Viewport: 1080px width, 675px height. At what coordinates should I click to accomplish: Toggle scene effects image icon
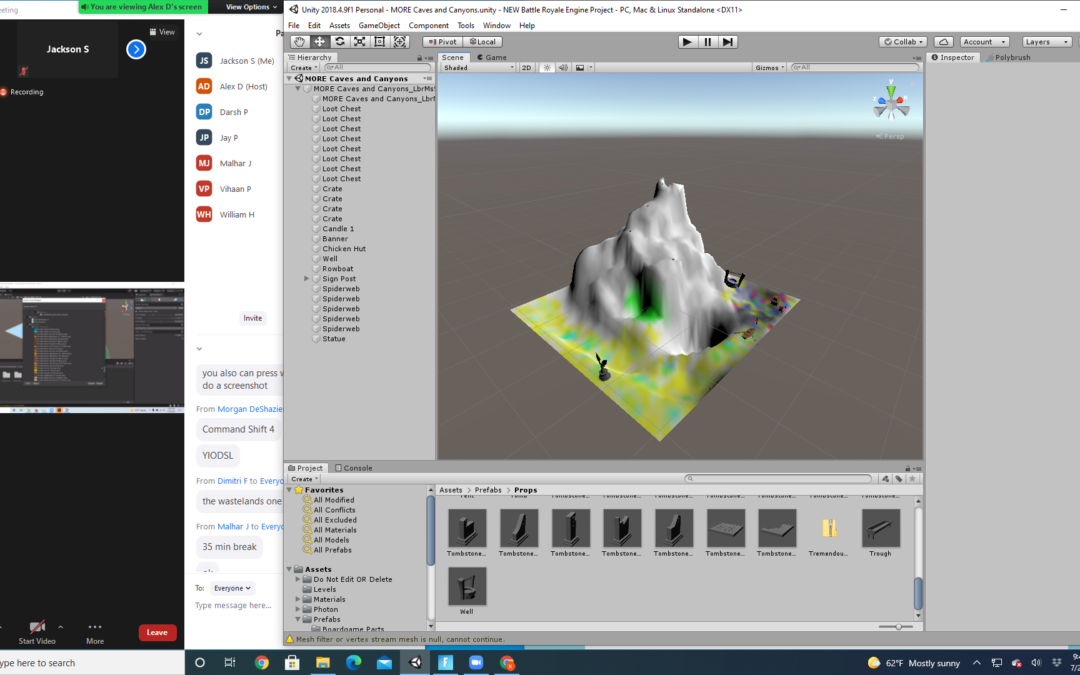coord(580,68)
